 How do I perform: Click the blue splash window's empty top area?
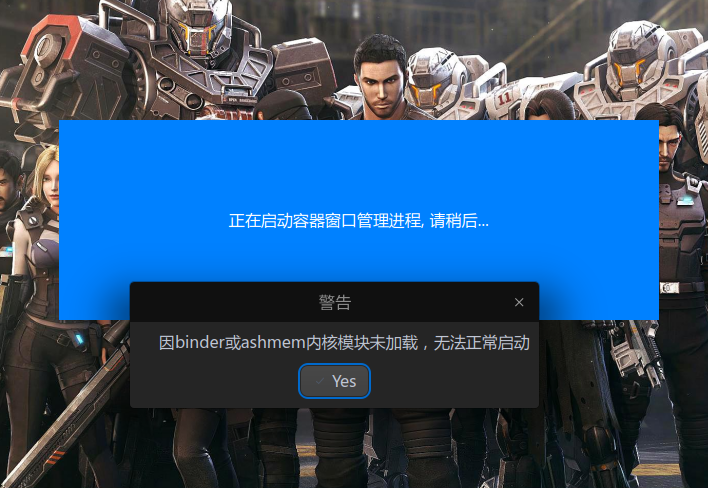[359, 158]
